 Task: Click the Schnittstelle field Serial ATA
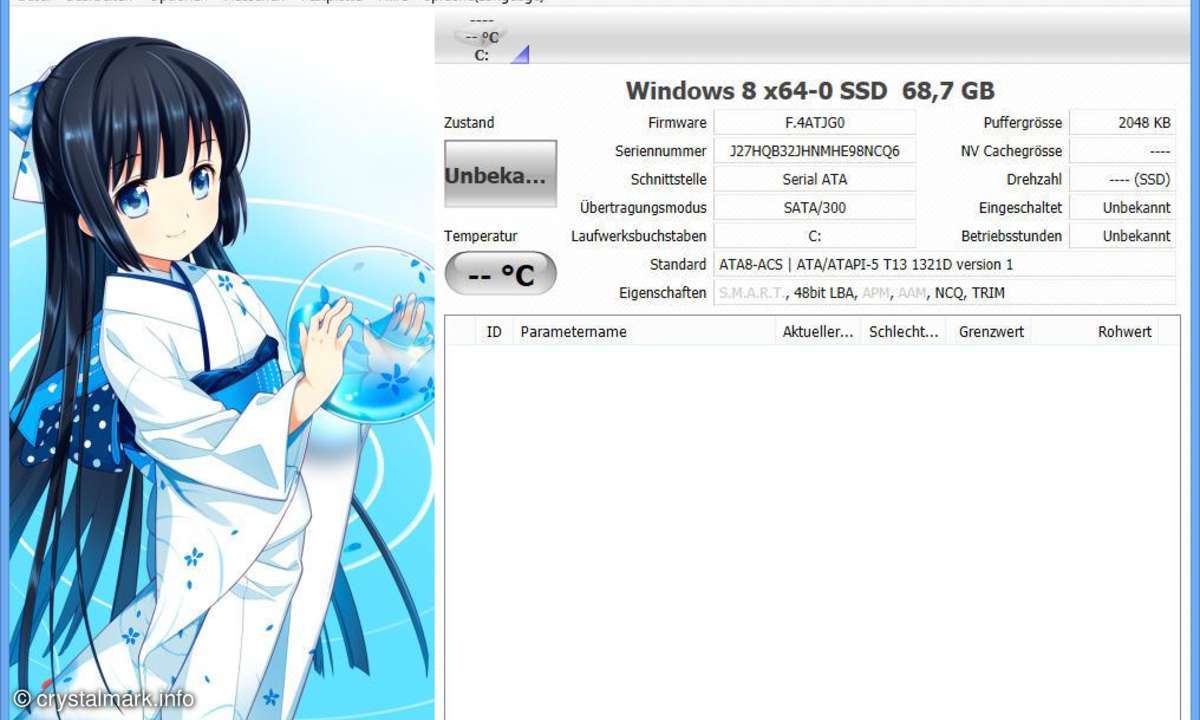pos(815,180)
